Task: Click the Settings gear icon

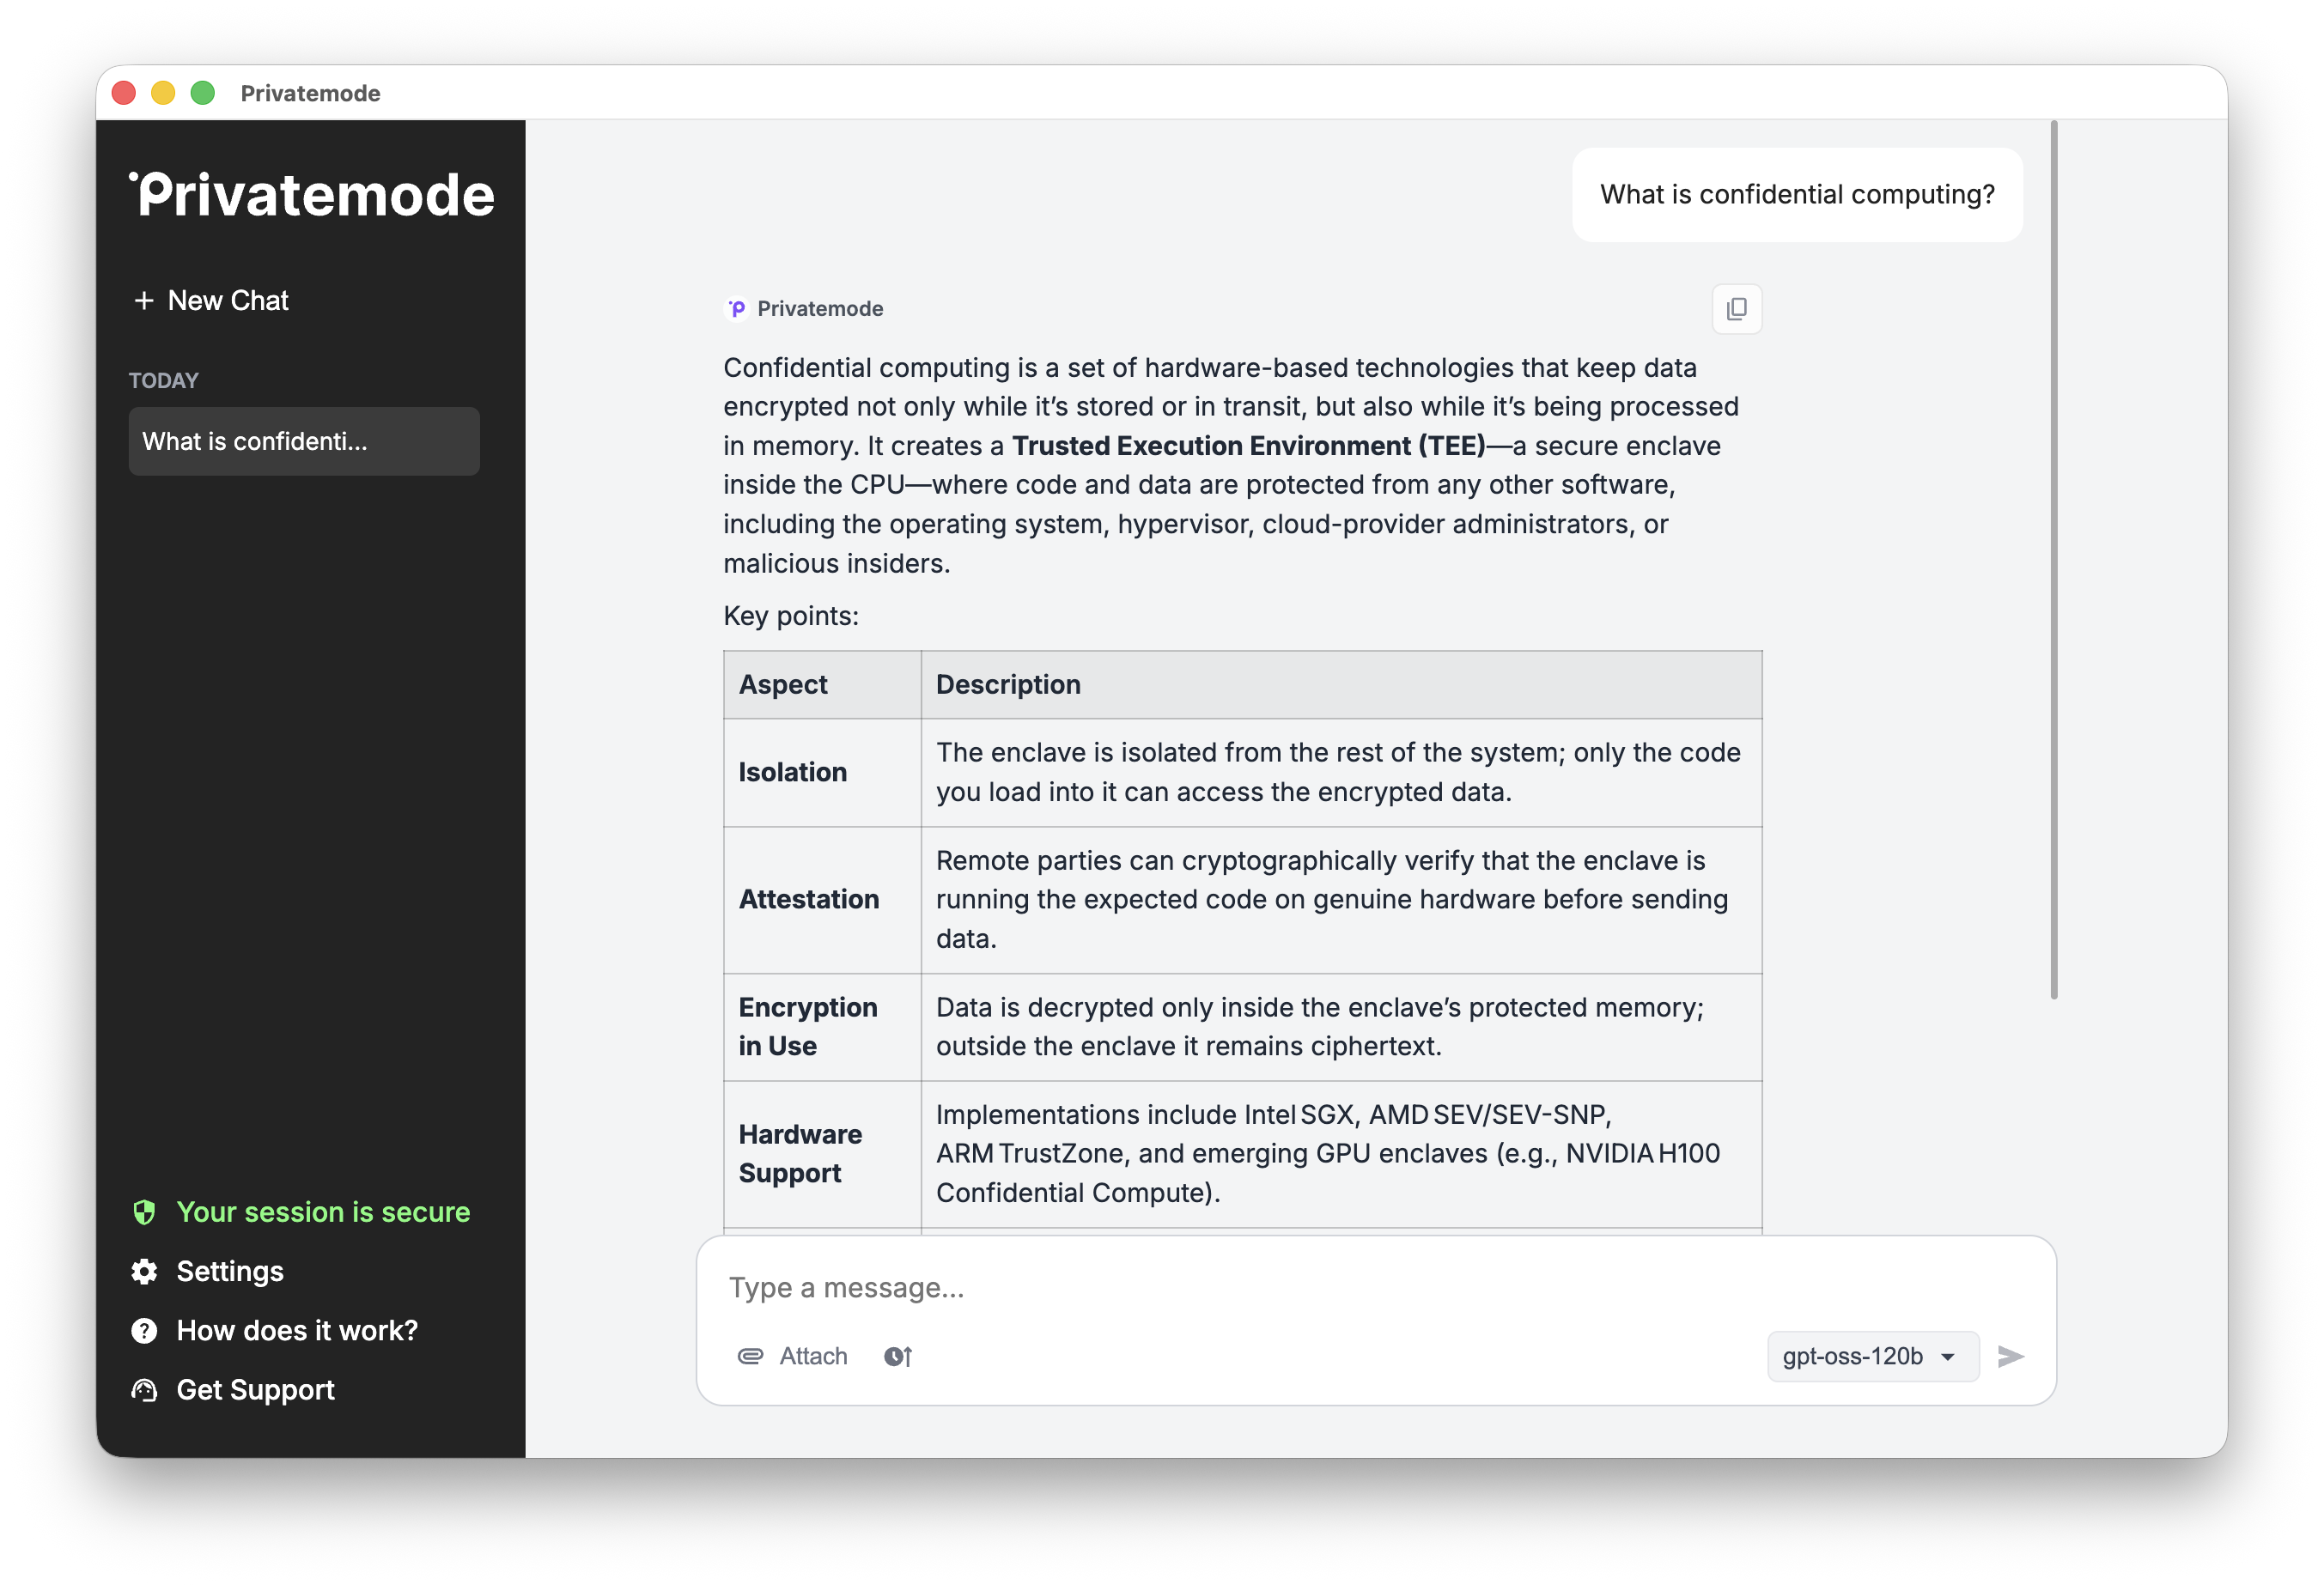Action: [x=144, y=1271]
